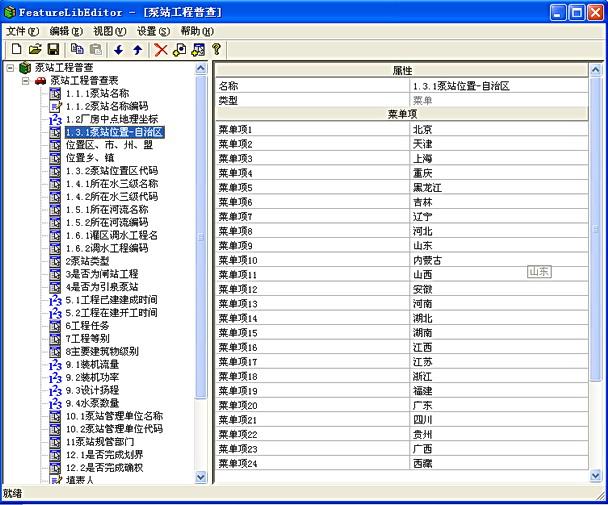
Task: Click the yellow question mark Help icon
Action: tap(216, 49)
